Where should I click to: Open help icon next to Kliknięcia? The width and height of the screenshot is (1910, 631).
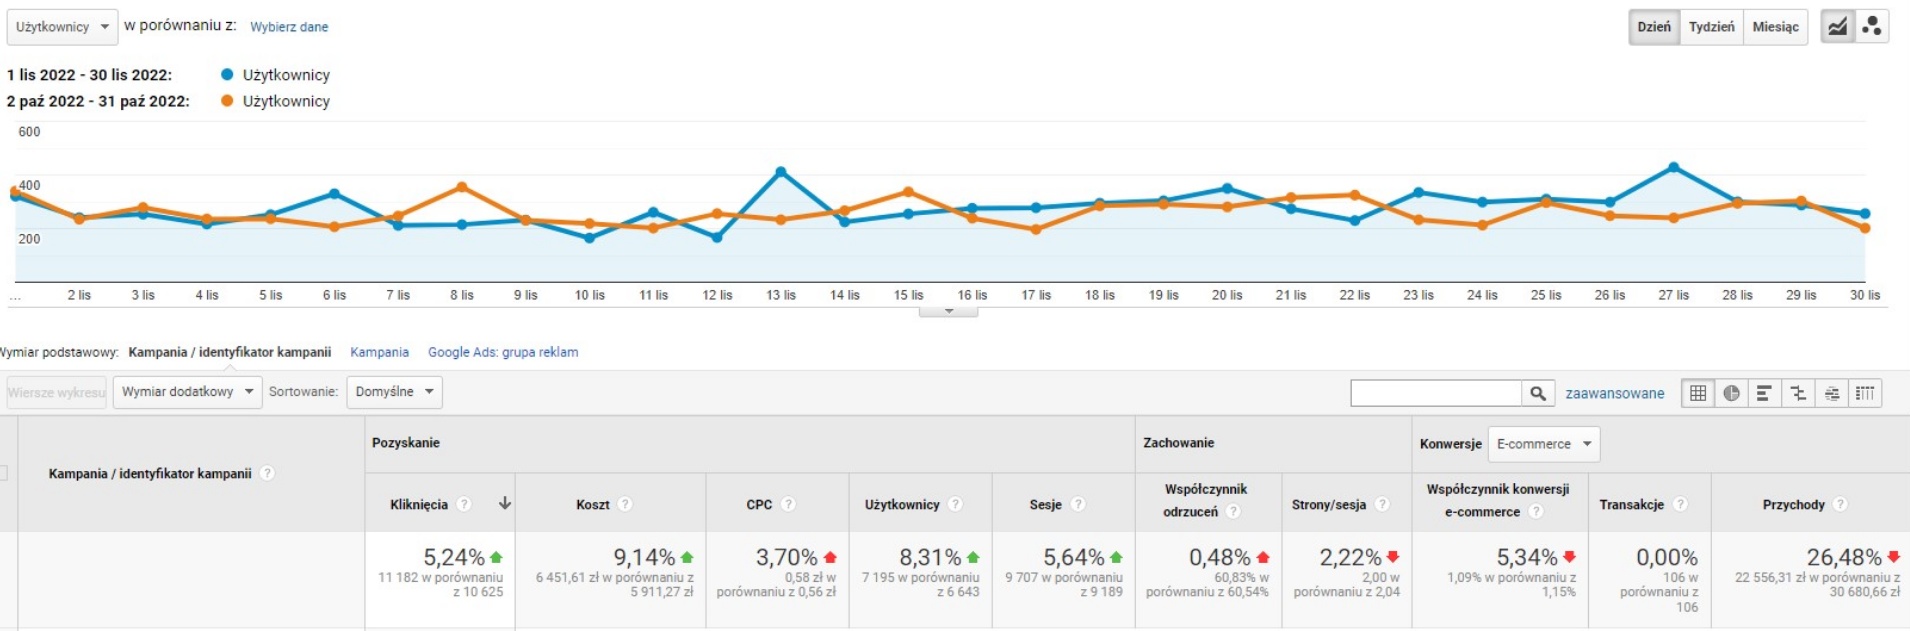(x=464, y=504)
